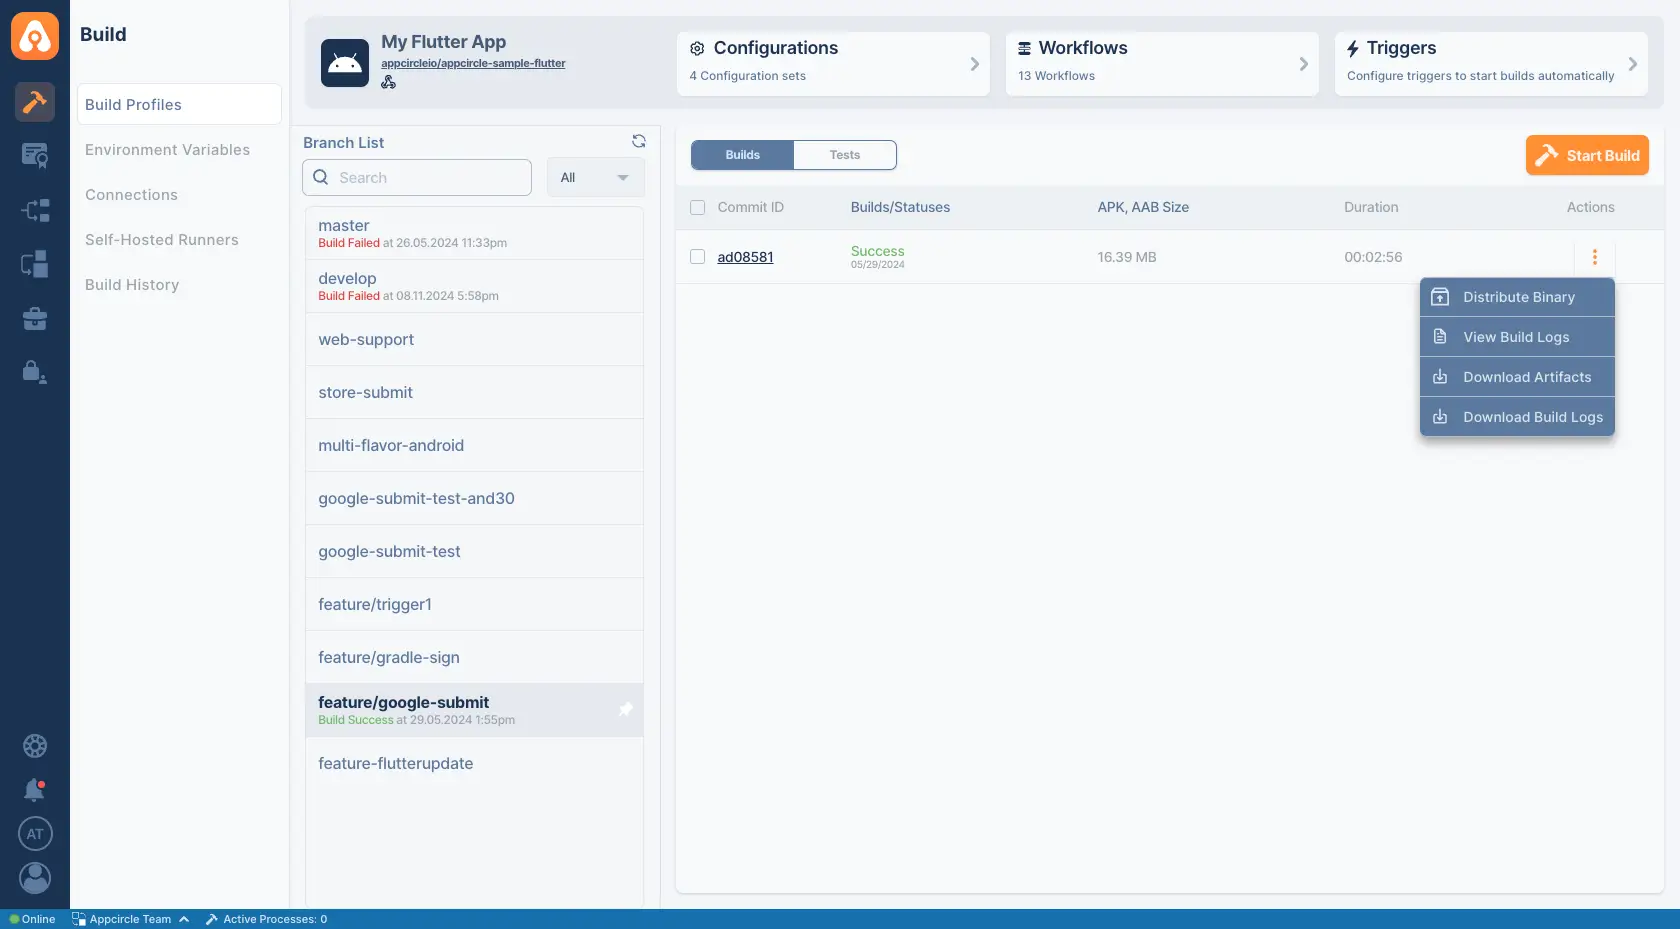Select the google-submit-test-and30 branch
The height and width of the screenshot is (929, 1680).
click(x=474, y=498)
